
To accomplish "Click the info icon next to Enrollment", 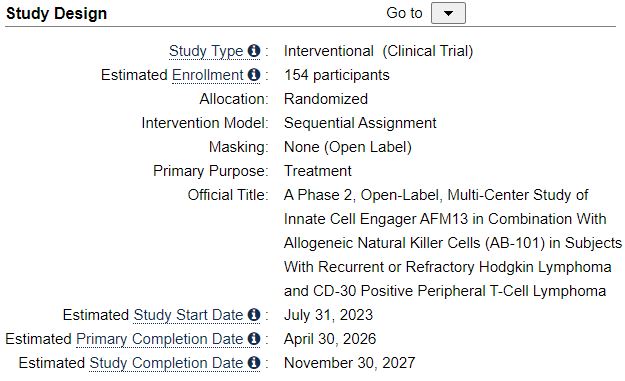I will click(254, 75).
